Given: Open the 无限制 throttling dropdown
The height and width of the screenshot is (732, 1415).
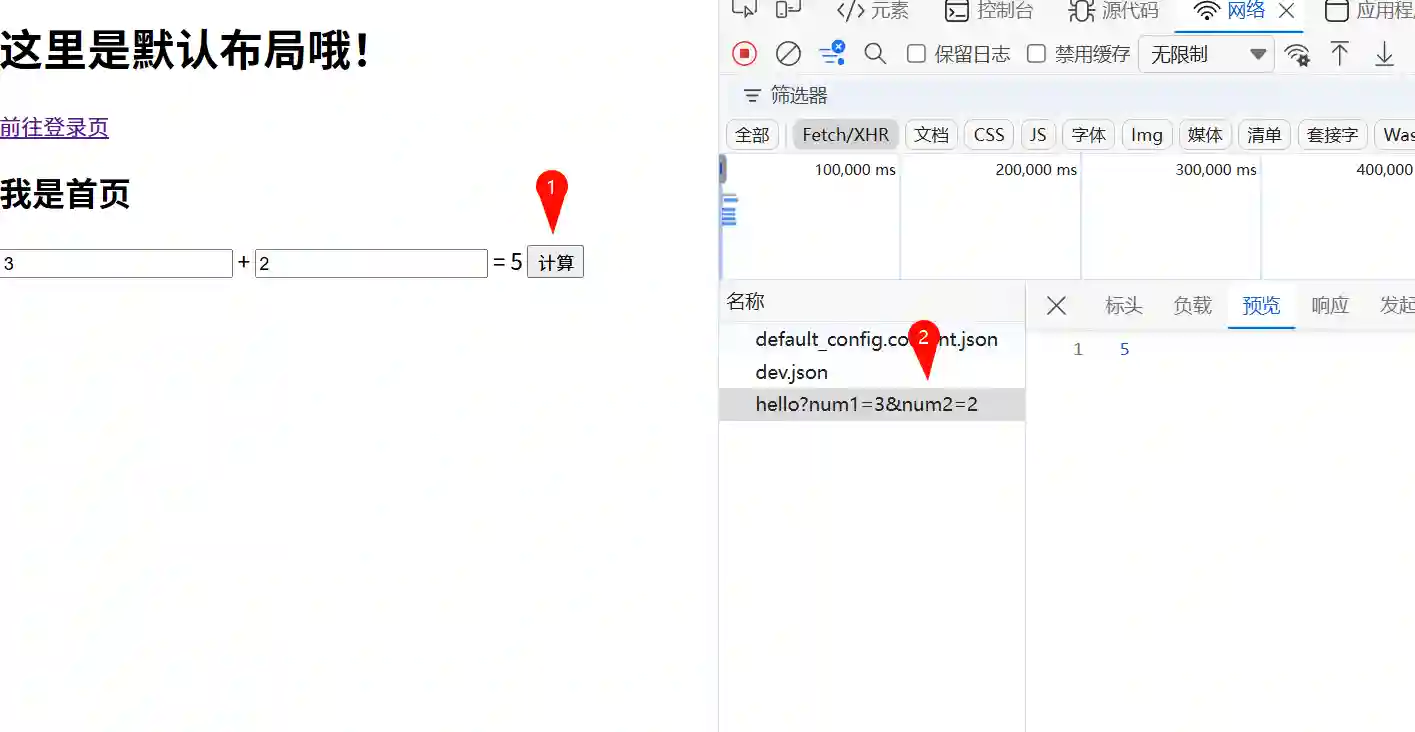Looking at the screenshot, I should (1205, 55).
